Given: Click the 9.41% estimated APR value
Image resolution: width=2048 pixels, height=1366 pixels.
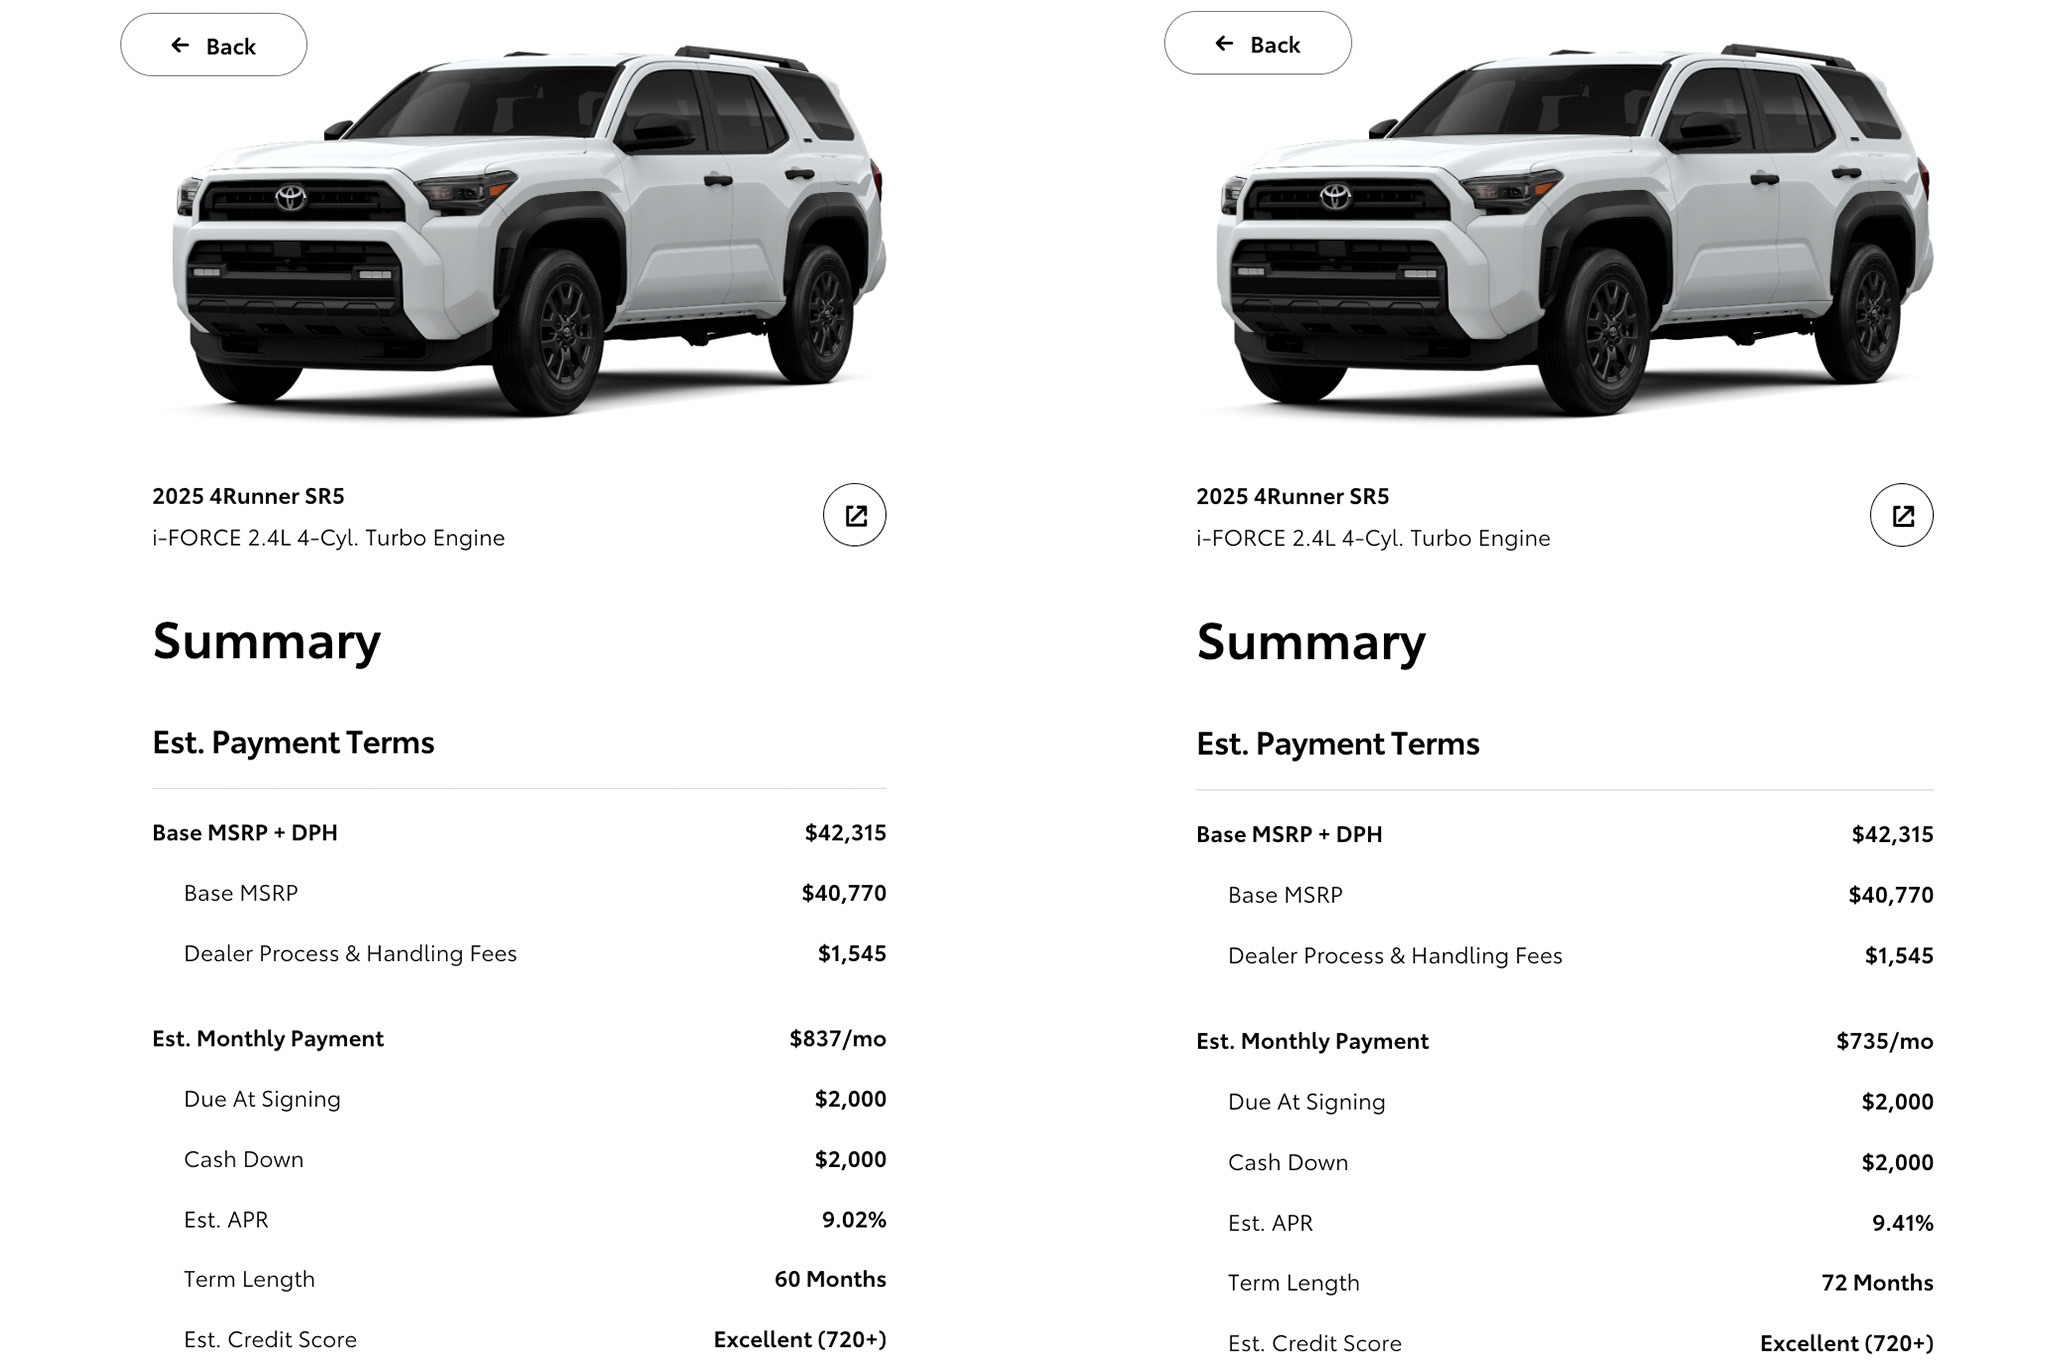Looking at the screenshot, I should click(1902, 1222).
